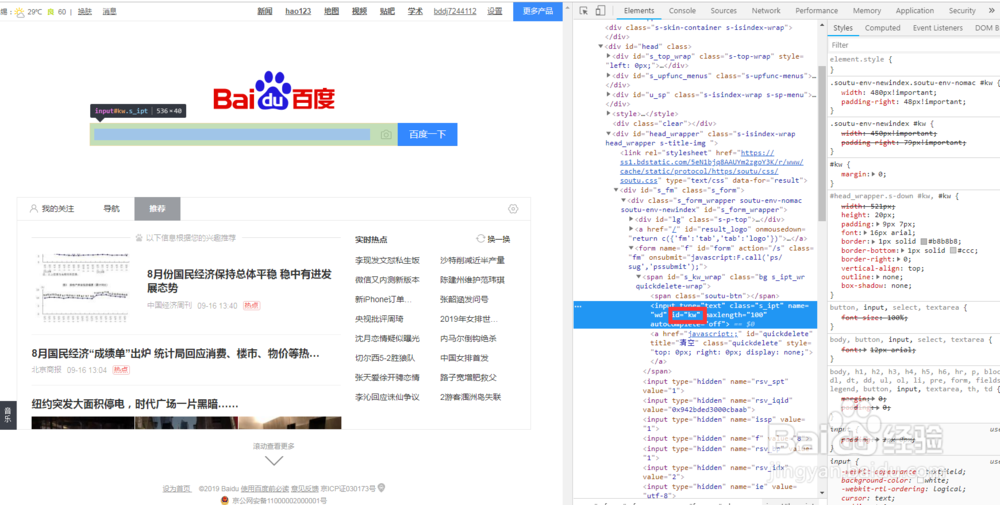Open the 视频 link in top navigation
The height and width of the screenshot is (505, 1000).
(x=359, y=11)
